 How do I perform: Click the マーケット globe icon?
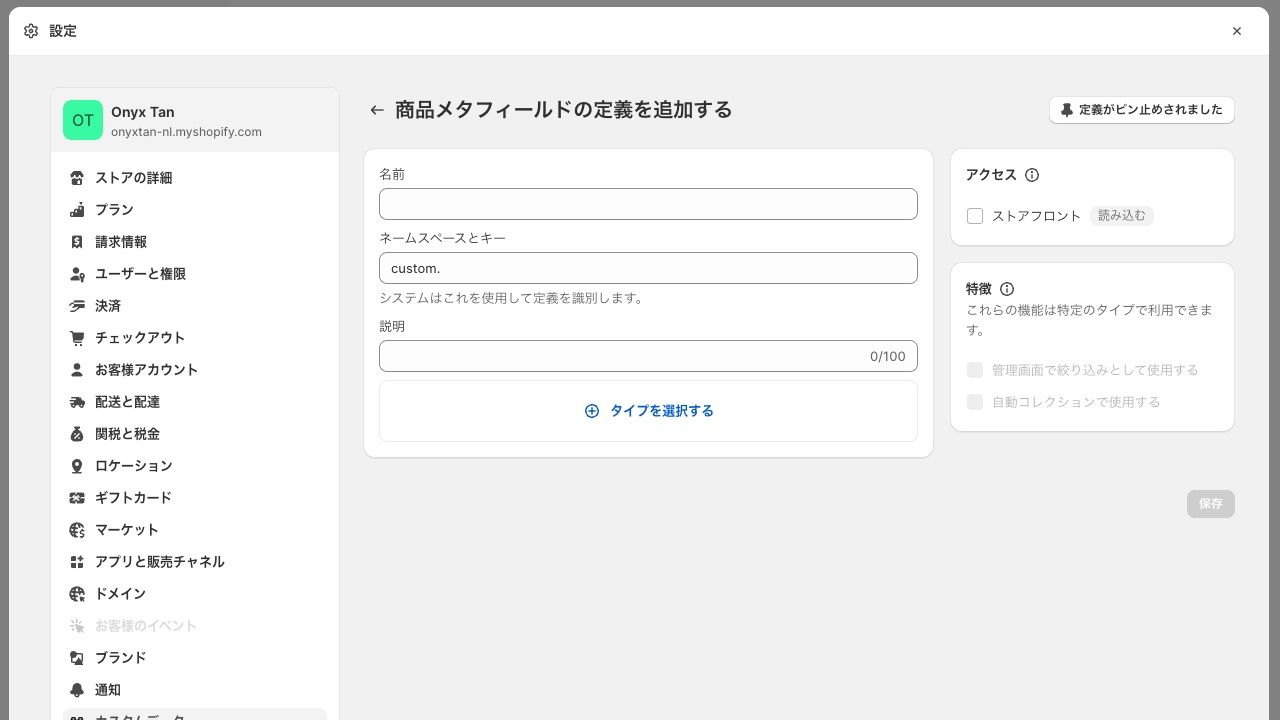(77, 530)
